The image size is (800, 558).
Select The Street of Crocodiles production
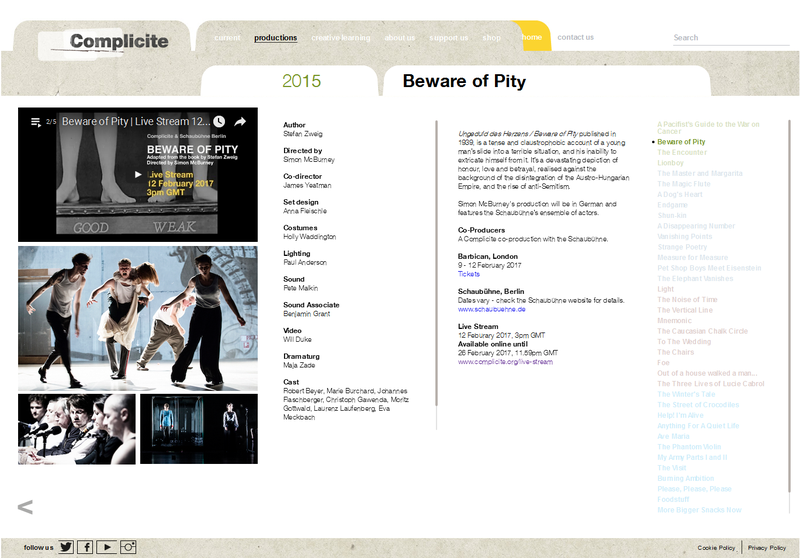pyautogui.click(x=698, y=405)
